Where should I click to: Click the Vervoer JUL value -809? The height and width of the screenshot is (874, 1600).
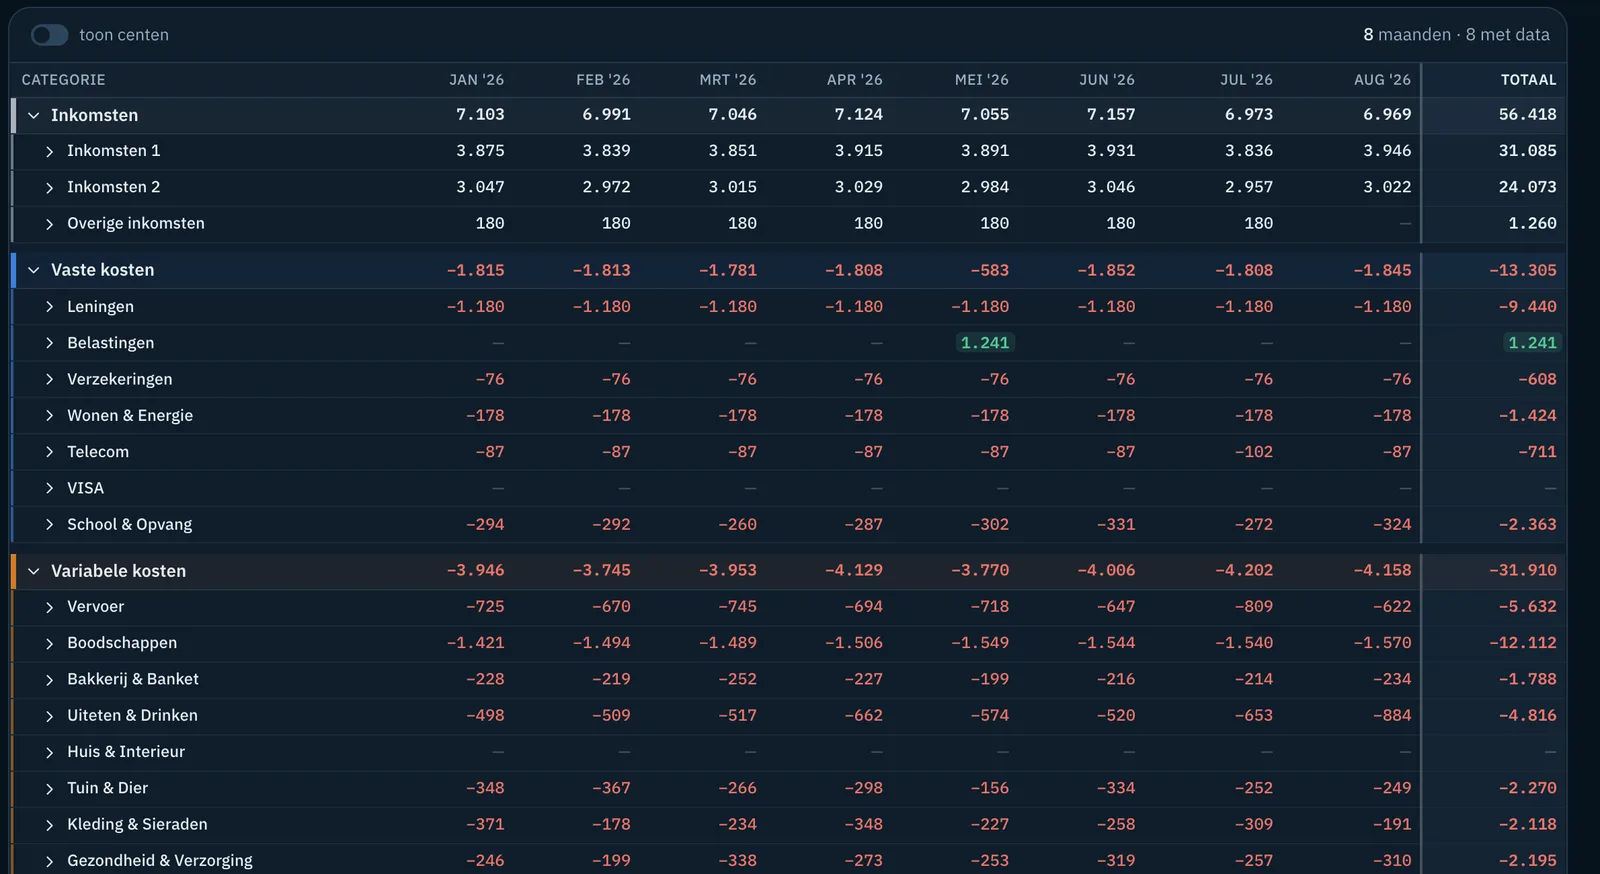(1253, 607)
